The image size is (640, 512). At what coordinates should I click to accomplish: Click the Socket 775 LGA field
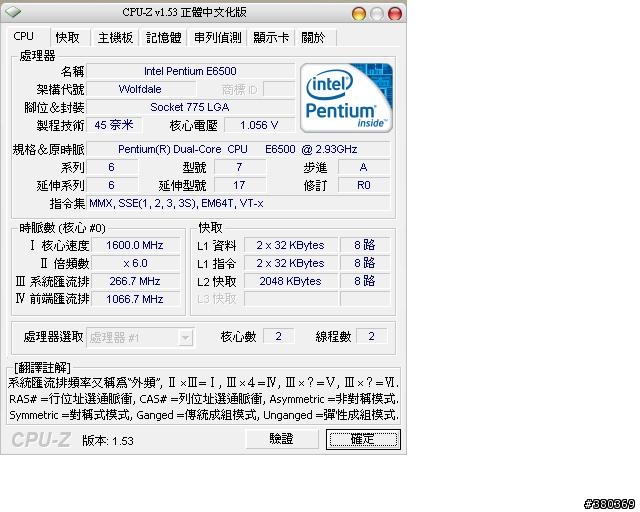coord(191,107)
